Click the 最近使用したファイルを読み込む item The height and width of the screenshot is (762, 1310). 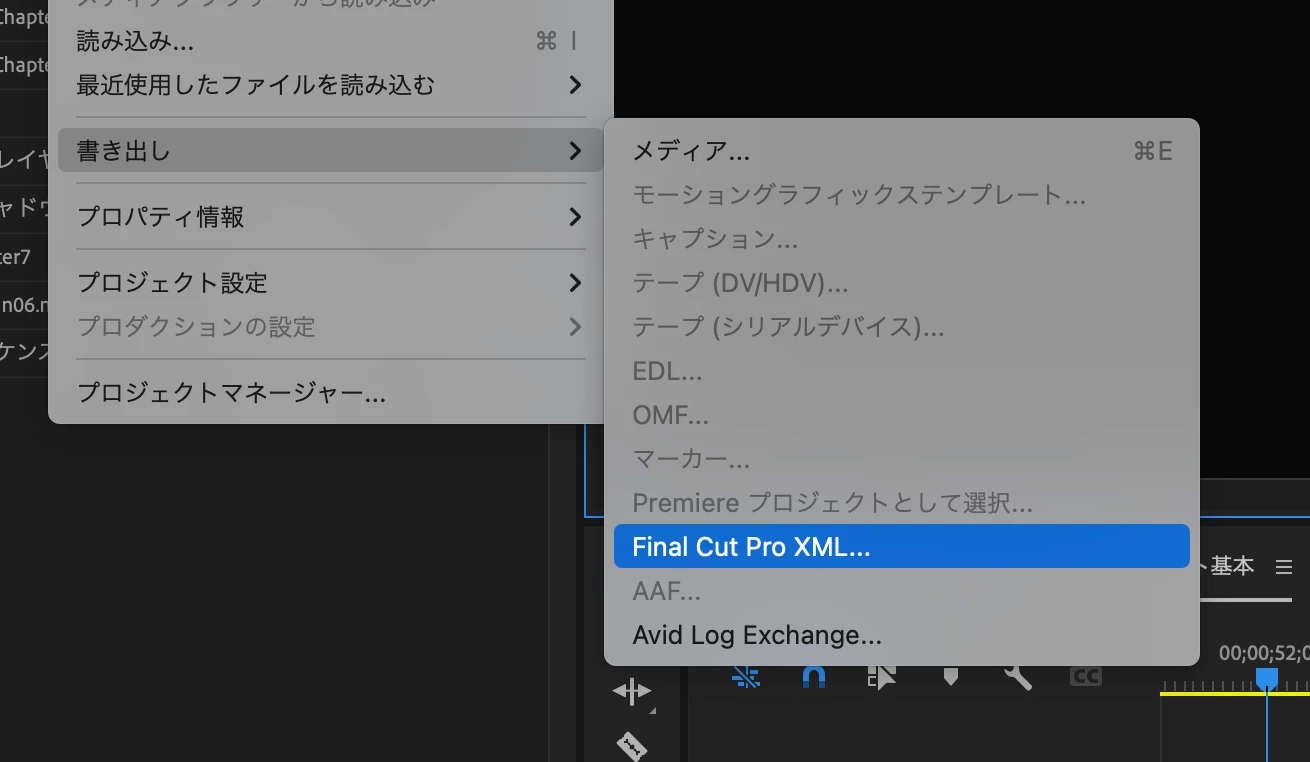331,85
